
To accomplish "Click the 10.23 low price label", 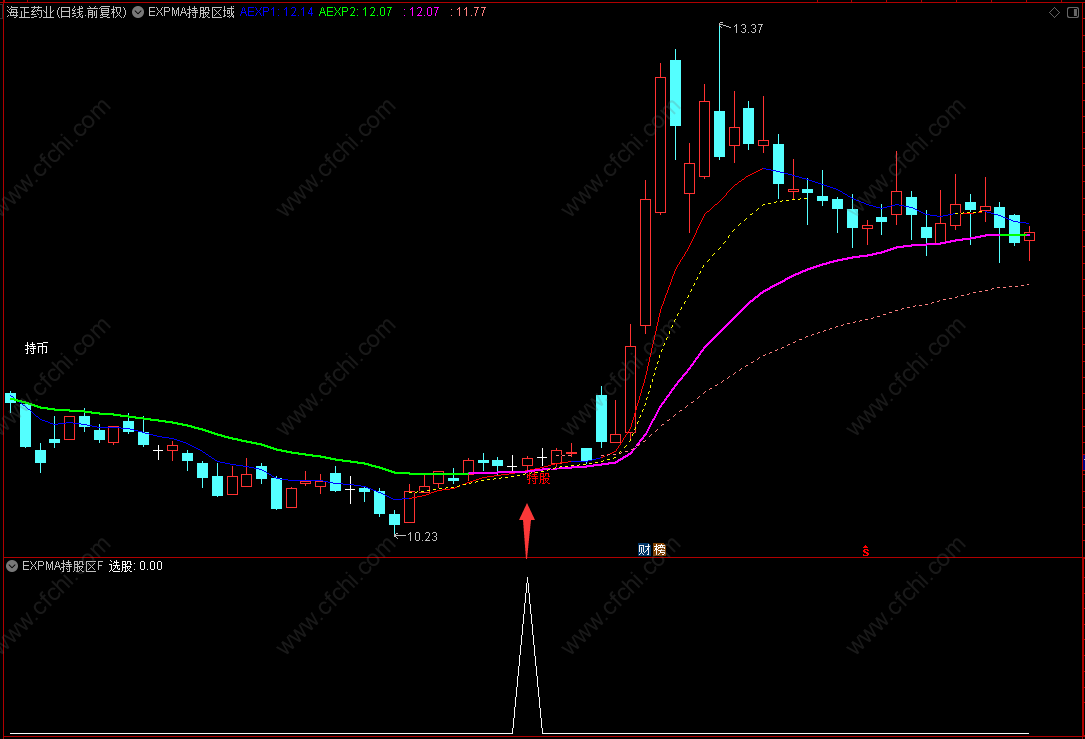I will click(x=422, y=536).
